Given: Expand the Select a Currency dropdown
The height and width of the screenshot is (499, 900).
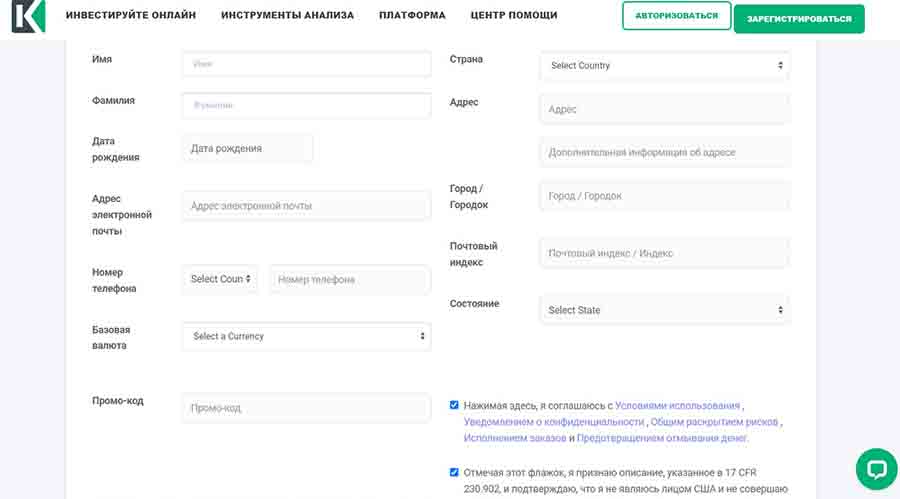Looking at the screenshot, I should click(x=306, y=336).
